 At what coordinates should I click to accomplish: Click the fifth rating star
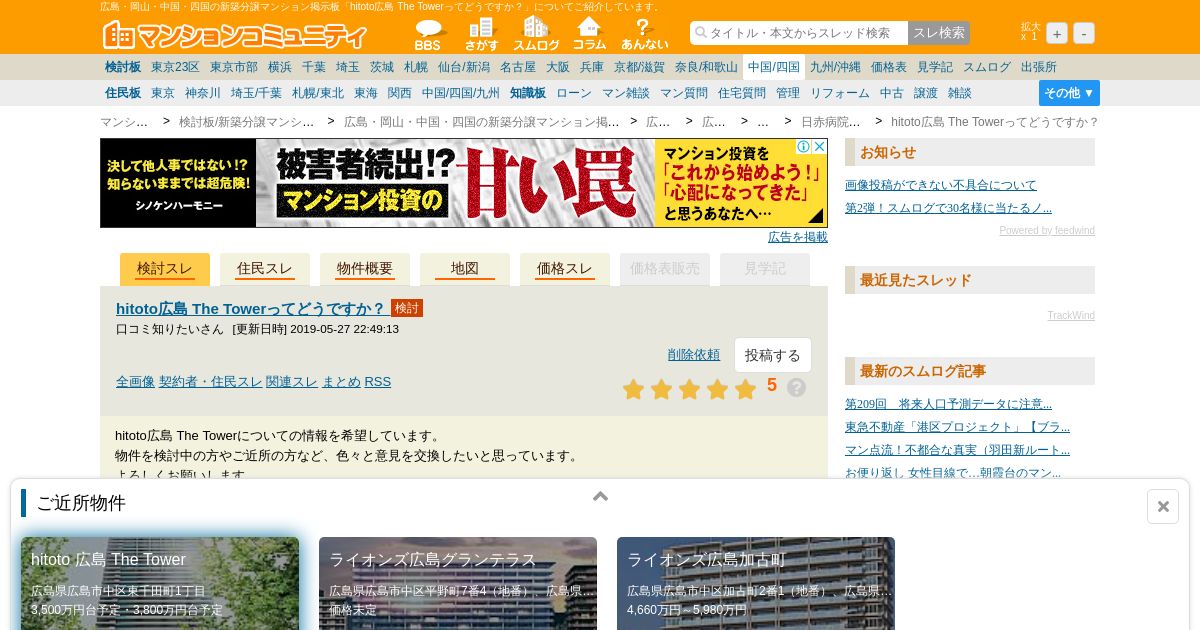click(745, 389)
